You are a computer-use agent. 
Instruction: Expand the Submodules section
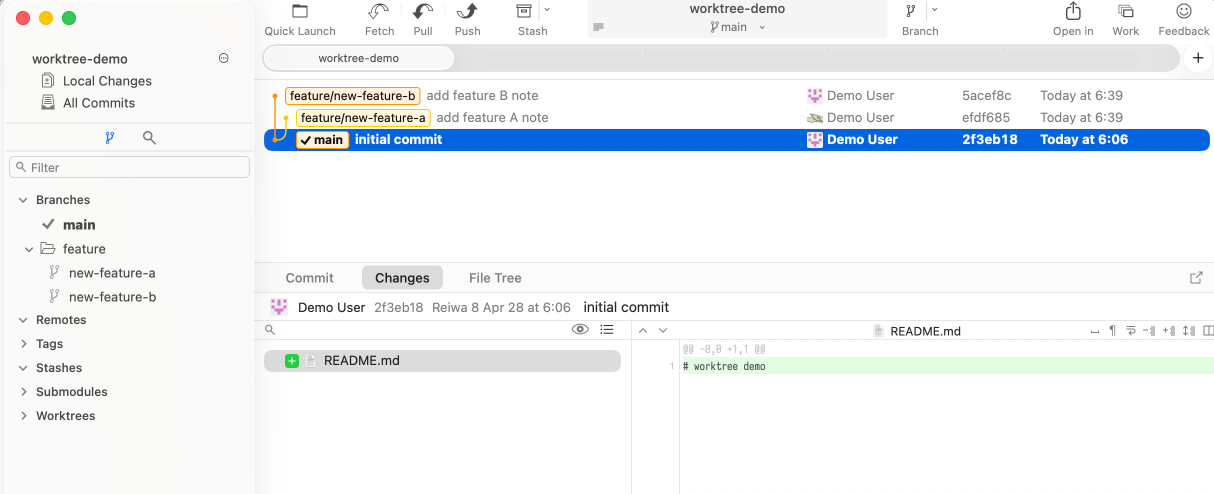click(x=23, y=392)
